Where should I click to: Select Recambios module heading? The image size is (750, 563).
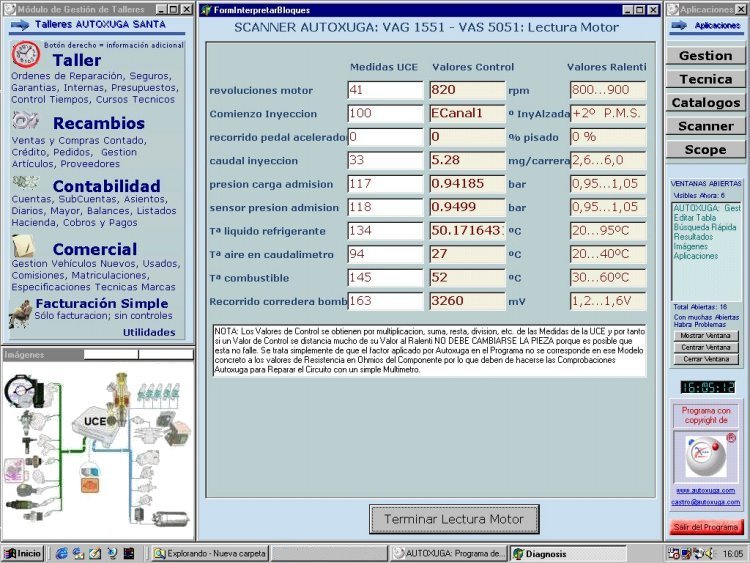99,123
